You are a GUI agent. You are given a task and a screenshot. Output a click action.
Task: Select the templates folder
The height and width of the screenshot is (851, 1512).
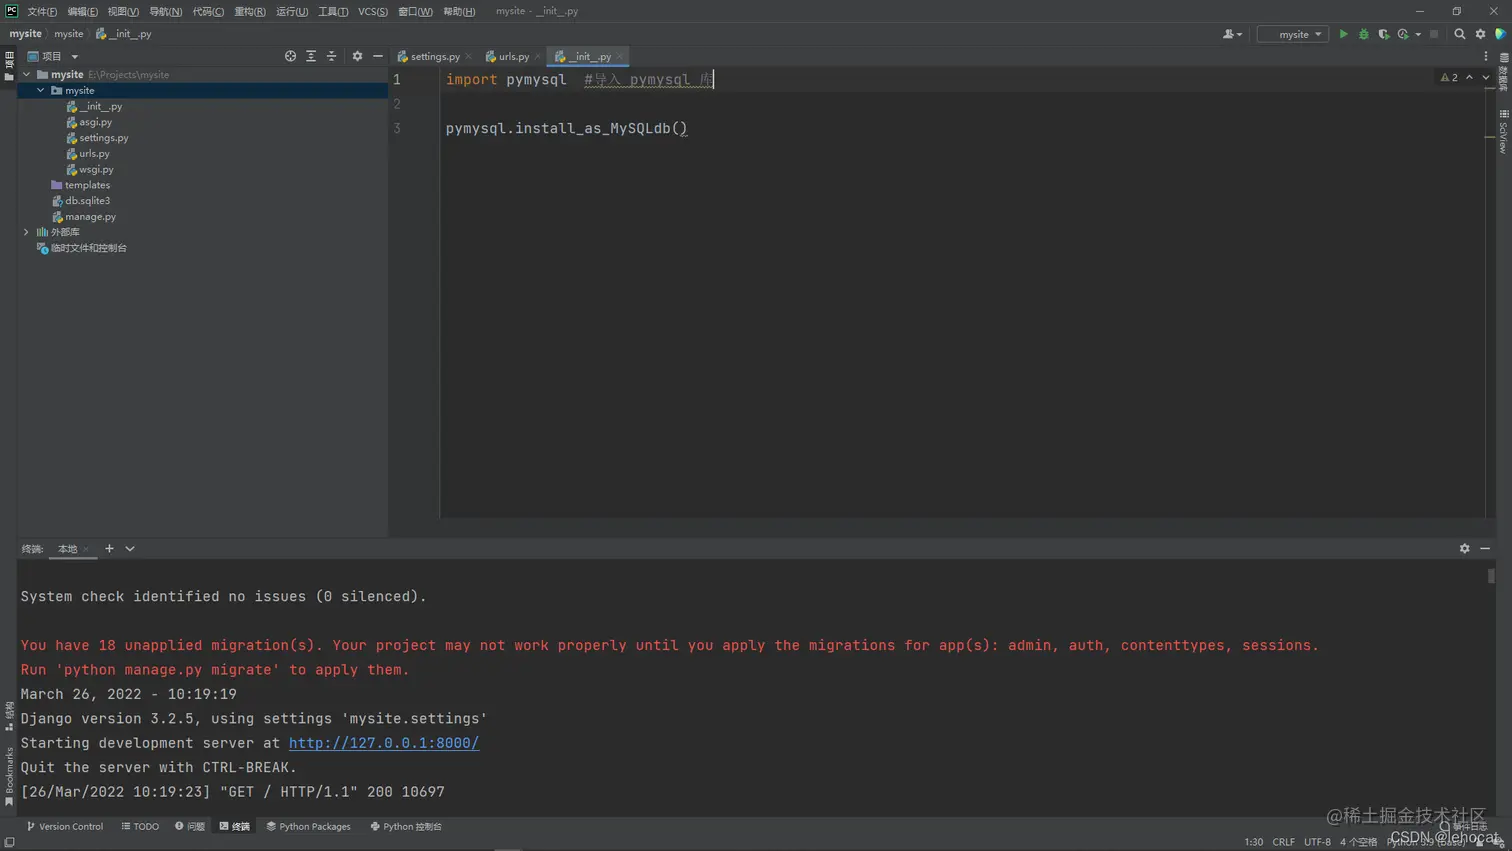[x=80, y=185]
